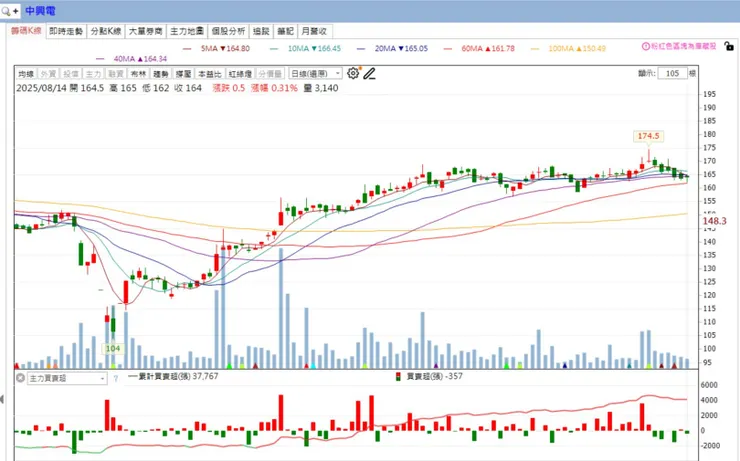
Task: Select the pencil drawing tool icon
Action: (x=370, y=74)
